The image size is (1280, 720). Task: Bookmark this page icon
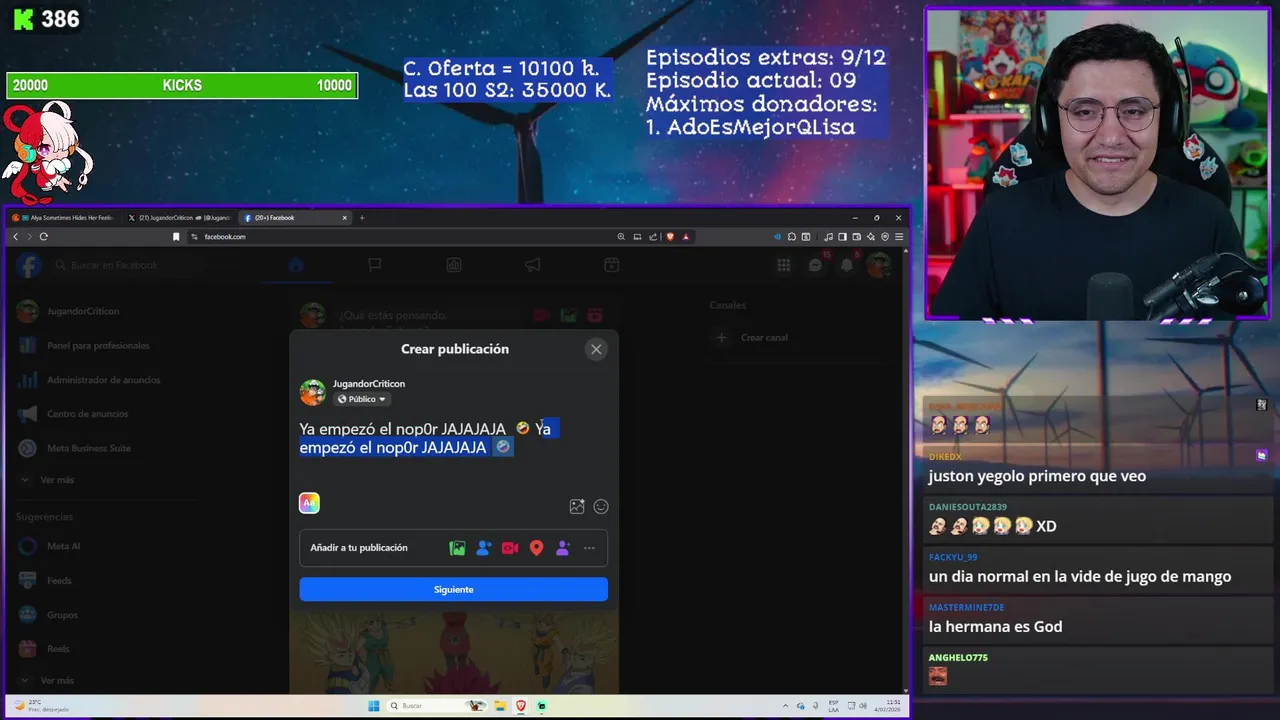pyautogui.click(x=176, y=237)
